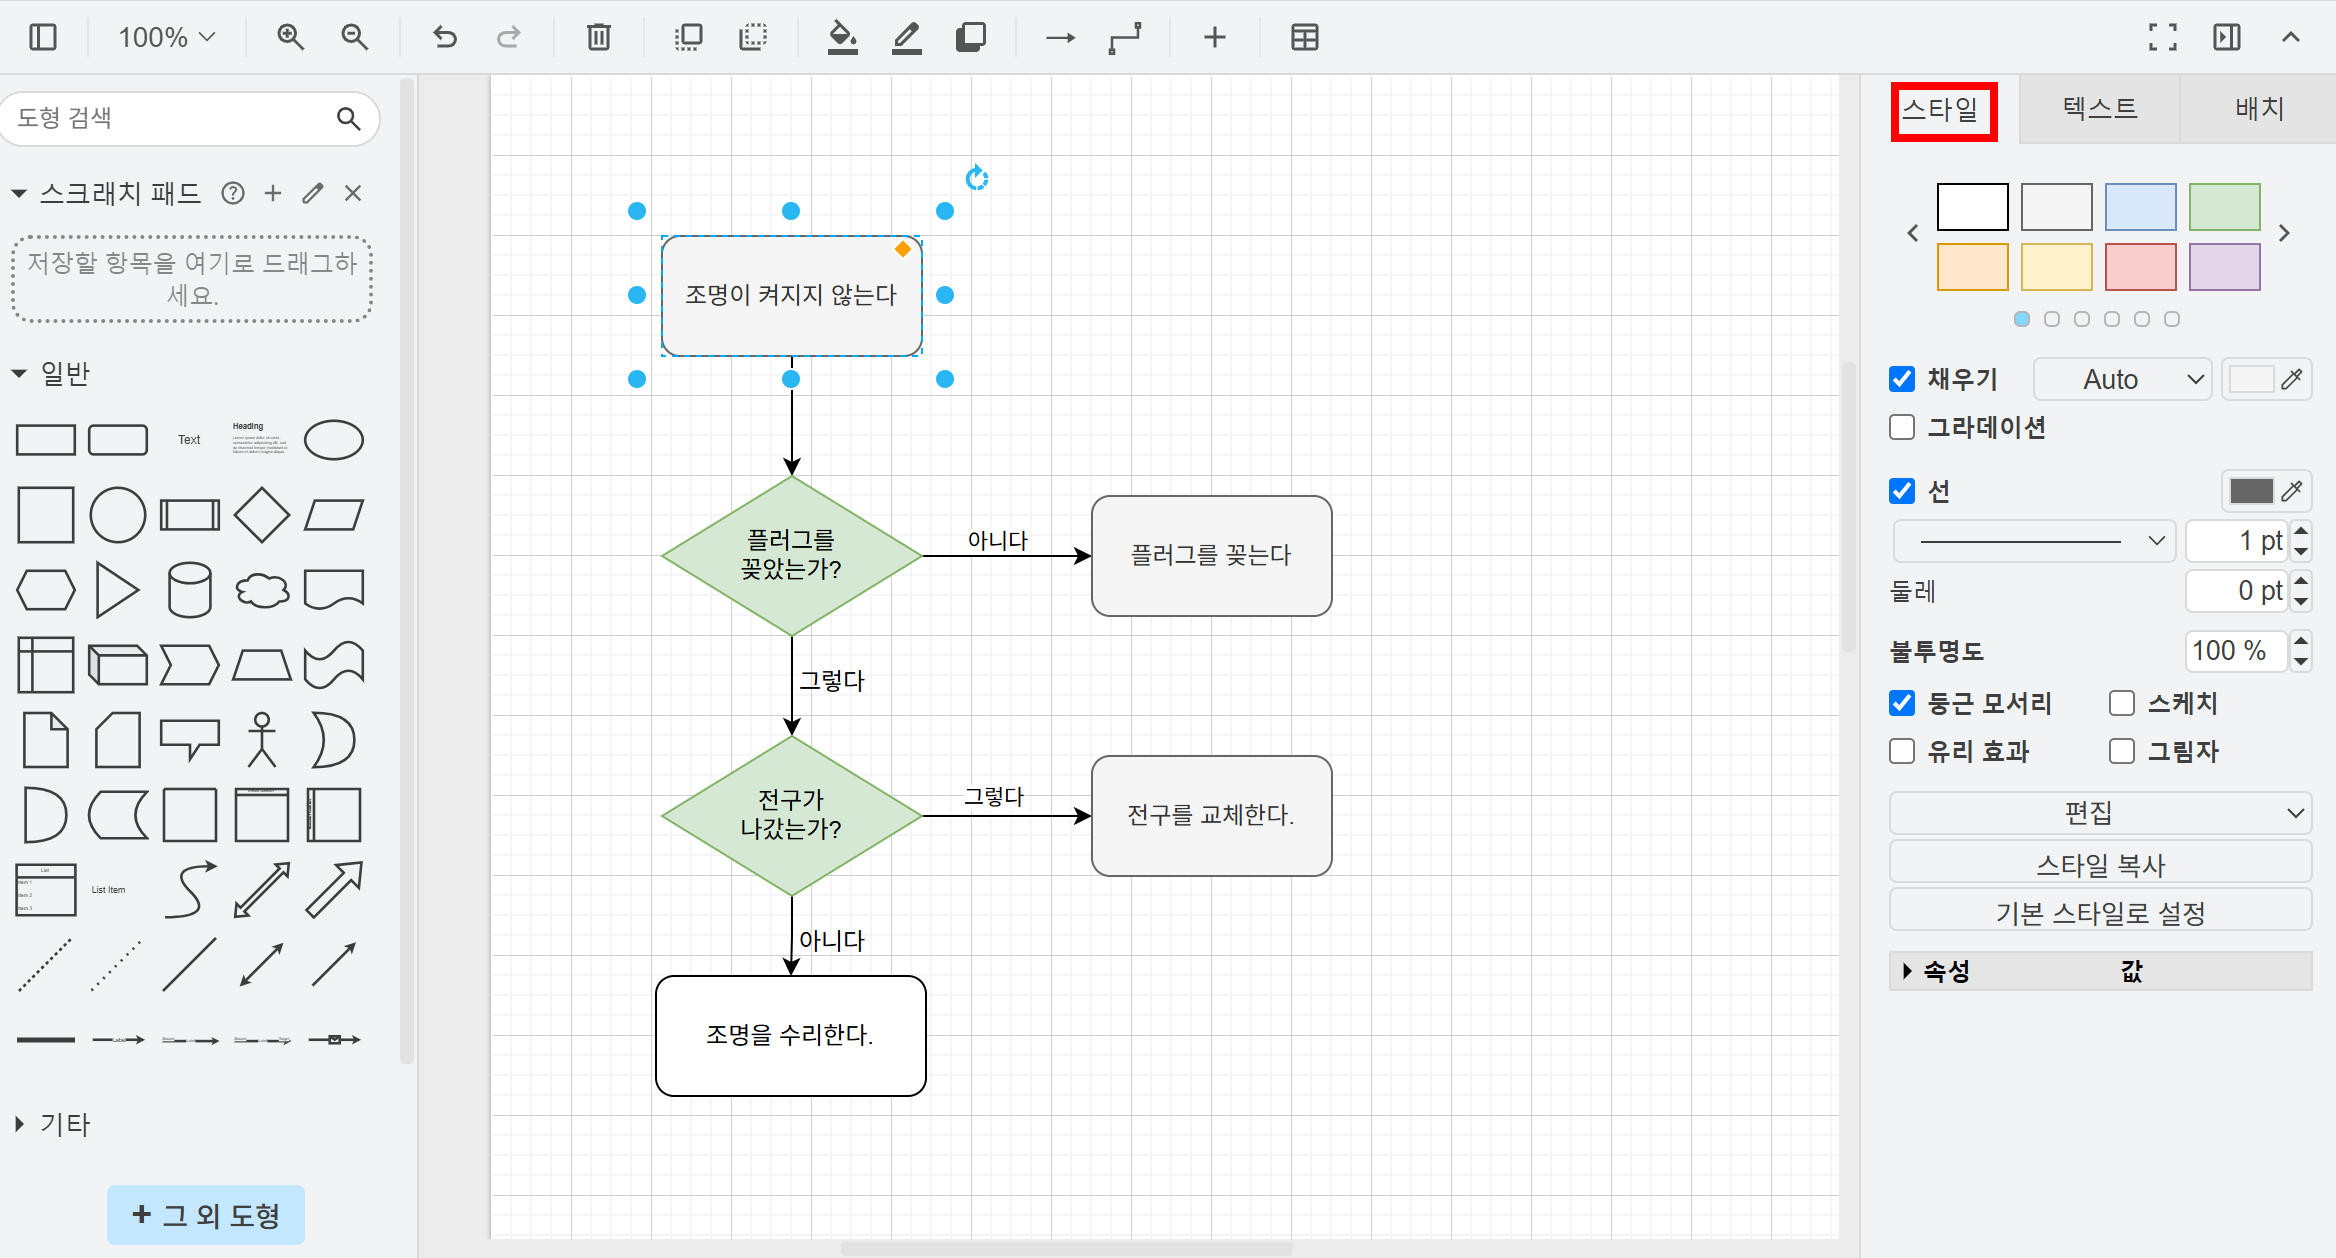This screenshot has height=1258, width=2336.
Task: Open the 편집 dropdown button
Action: tap(2100, 813)
